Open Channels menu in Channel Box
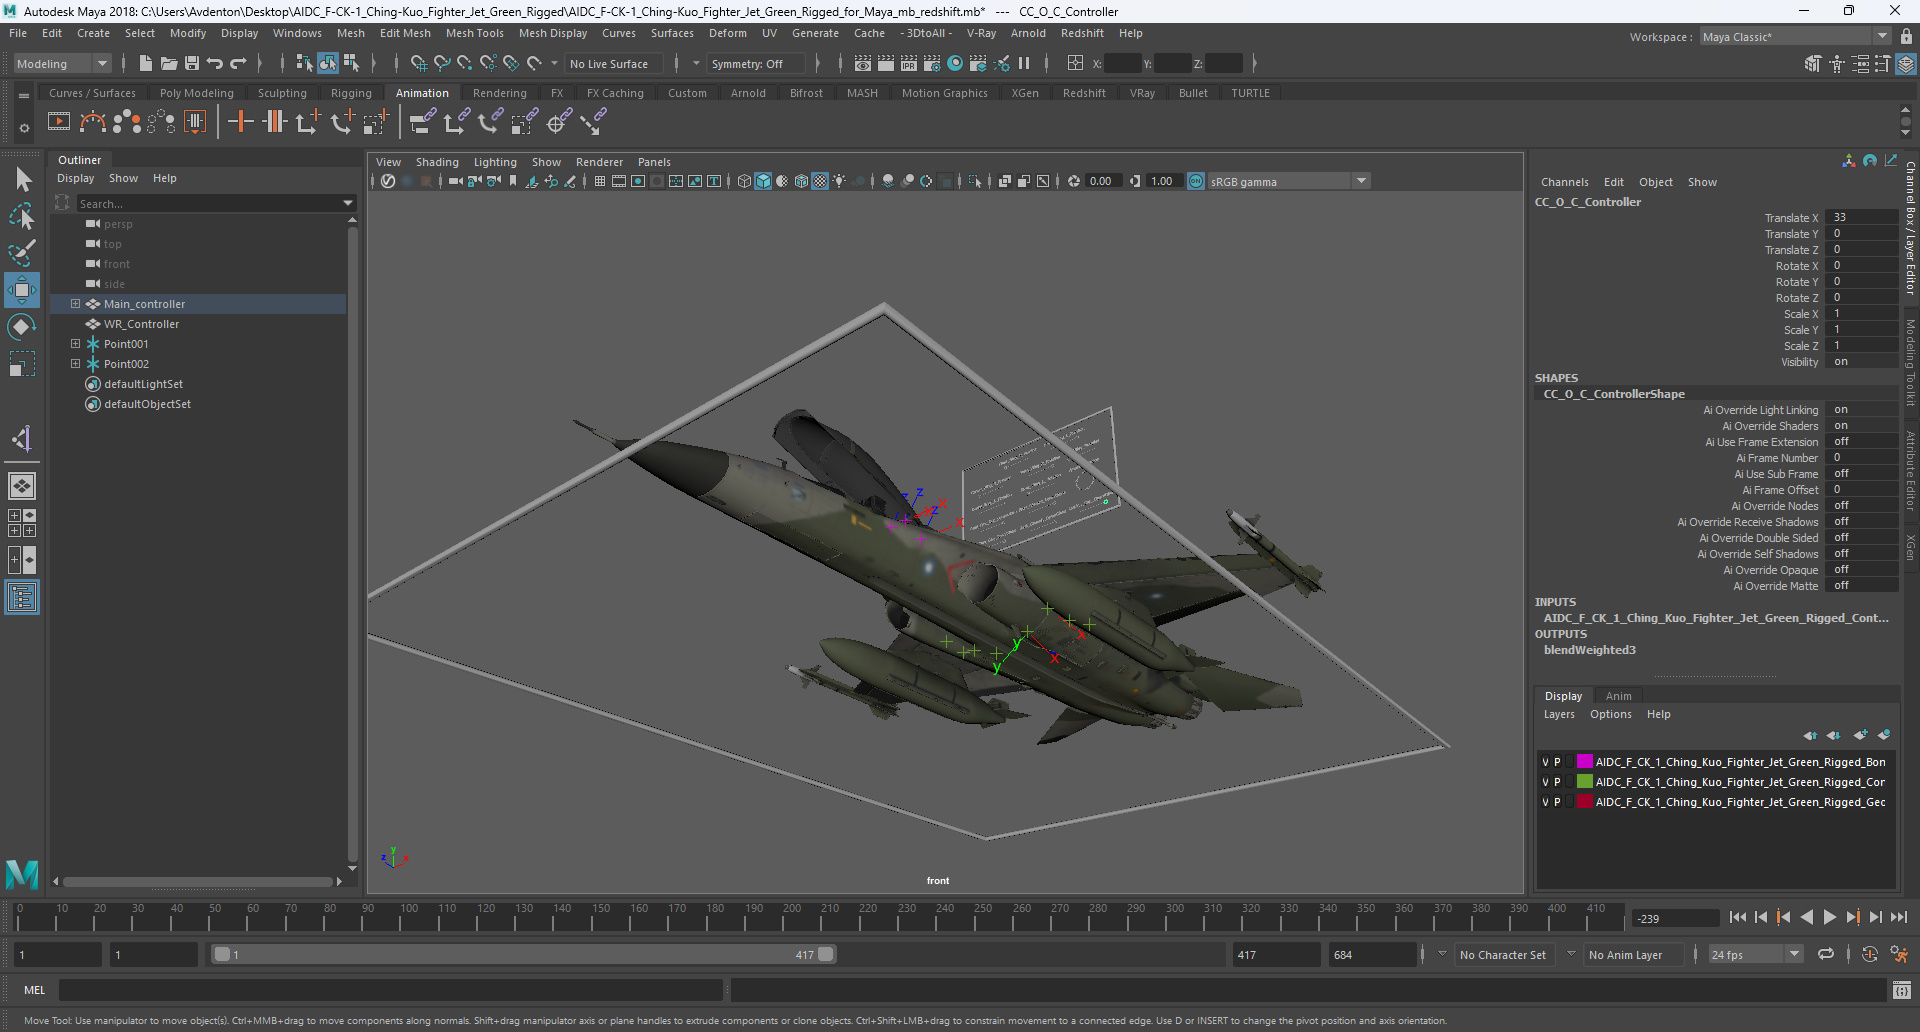Viewport: 1920px width, 1032px height. pyautogui.click(x=1564, y=182)
